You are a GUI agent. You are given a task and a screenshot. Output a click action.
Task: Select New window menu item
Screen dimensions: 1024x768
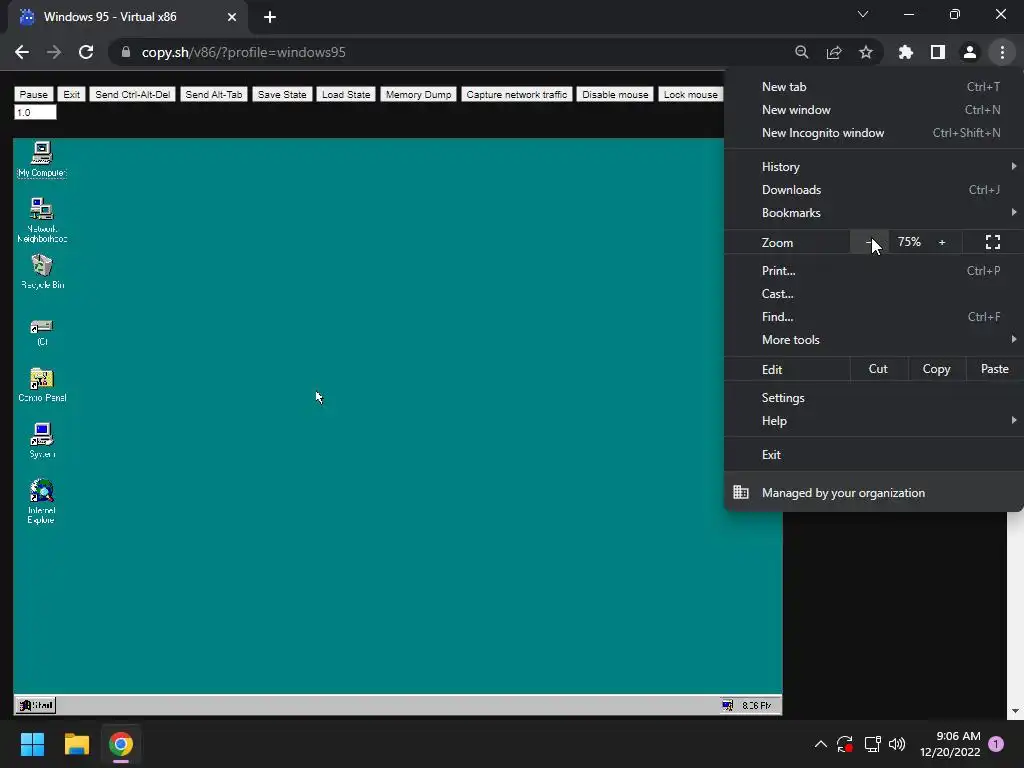pyautogui.click(x=874, y=110)
